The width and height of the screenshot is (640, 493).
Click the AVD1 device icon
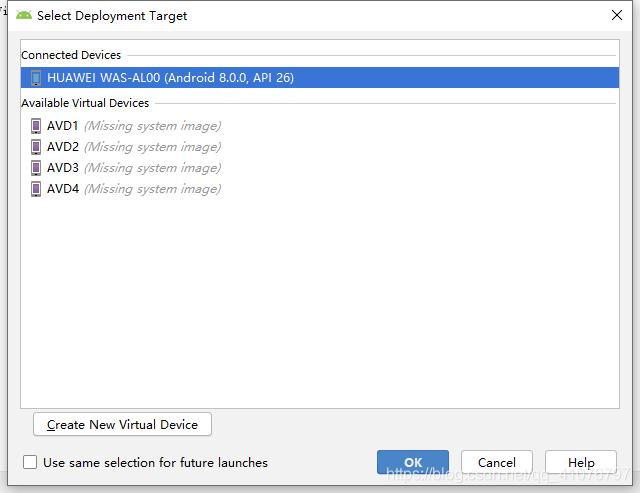point(36,126)
